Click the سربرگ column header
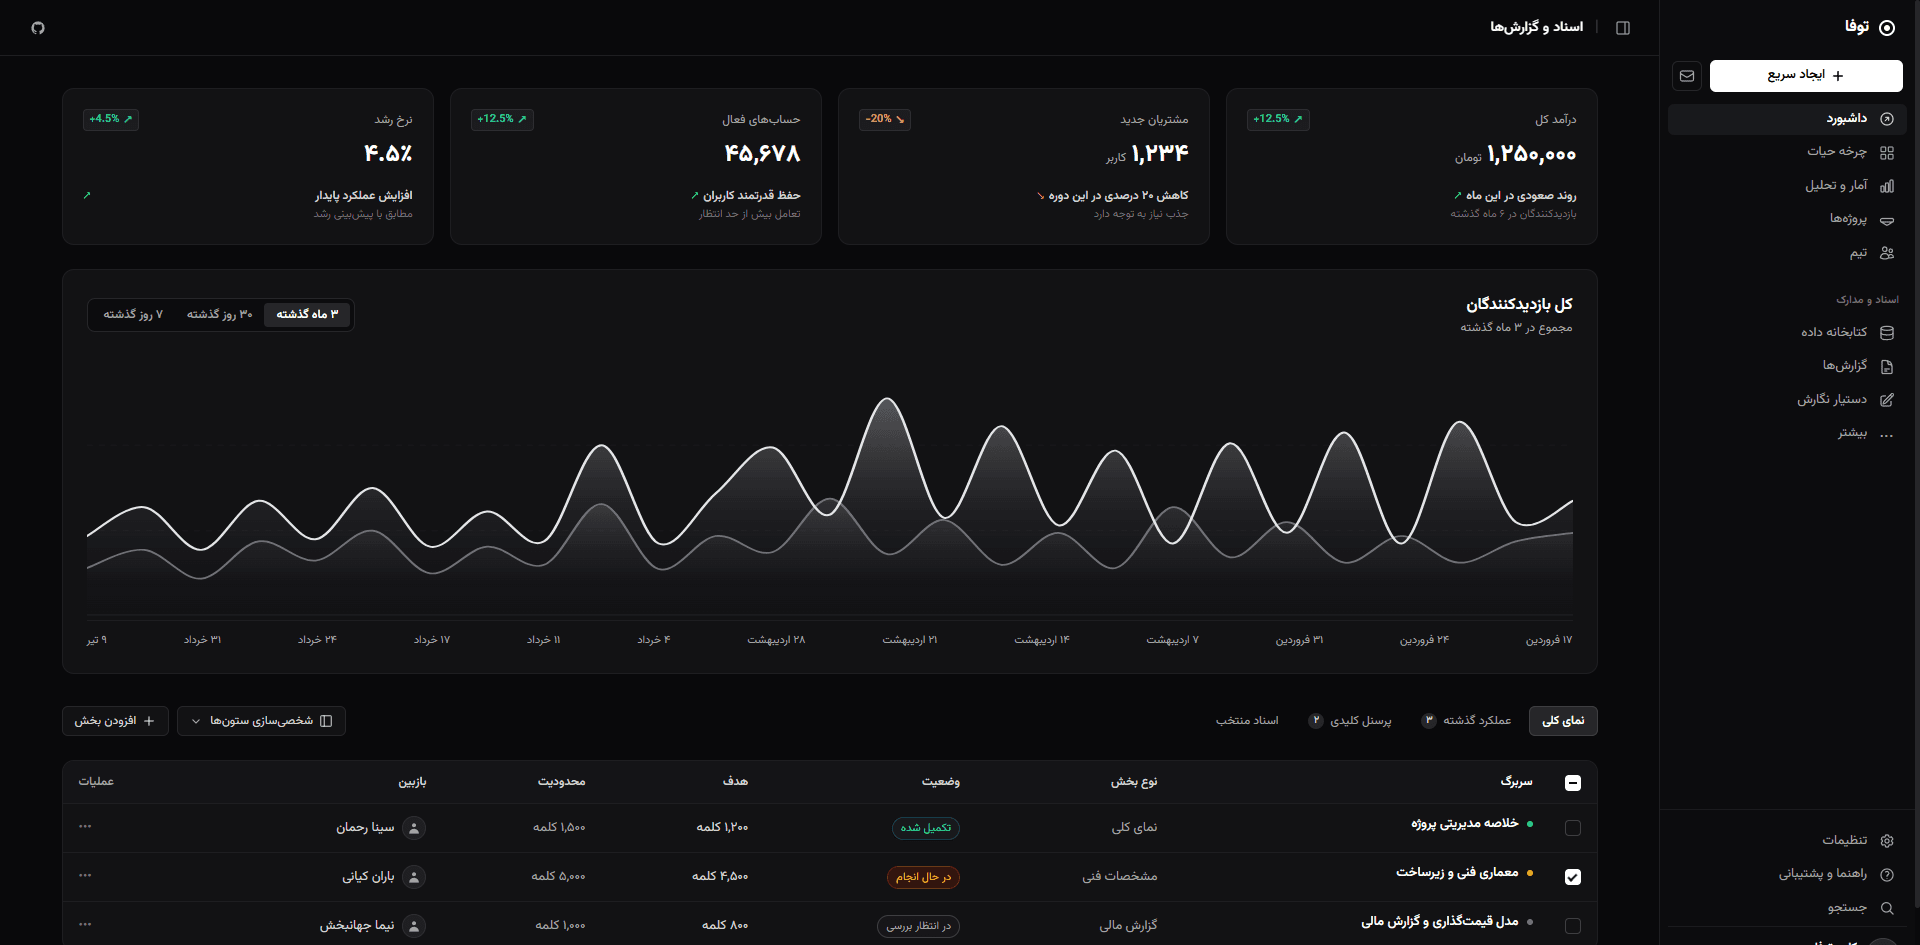 (1516, 782)
